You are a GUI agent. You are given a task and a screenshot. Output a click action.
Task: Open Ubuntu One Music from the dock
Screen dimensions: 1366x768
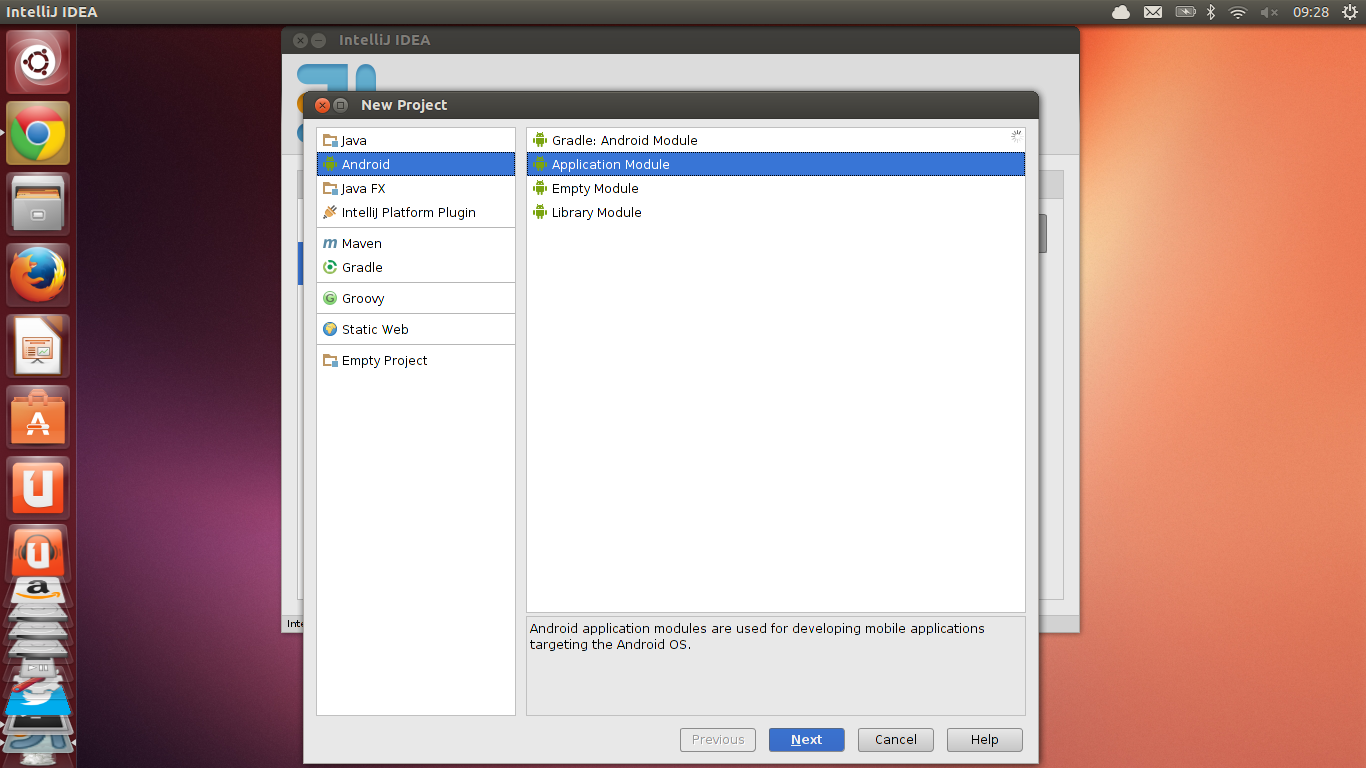coord(38,551)
